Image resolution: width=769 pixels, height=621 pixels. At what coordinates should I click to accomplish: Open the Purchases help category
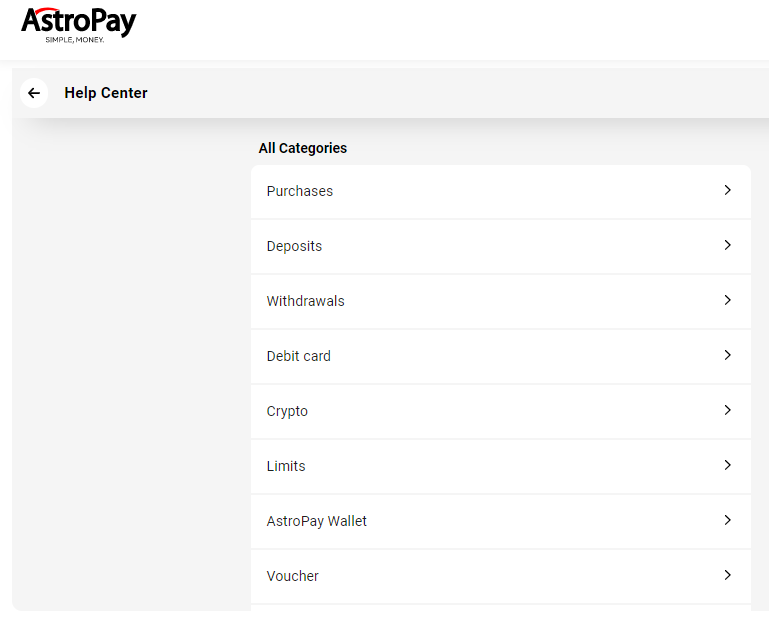tap(300, 191)
